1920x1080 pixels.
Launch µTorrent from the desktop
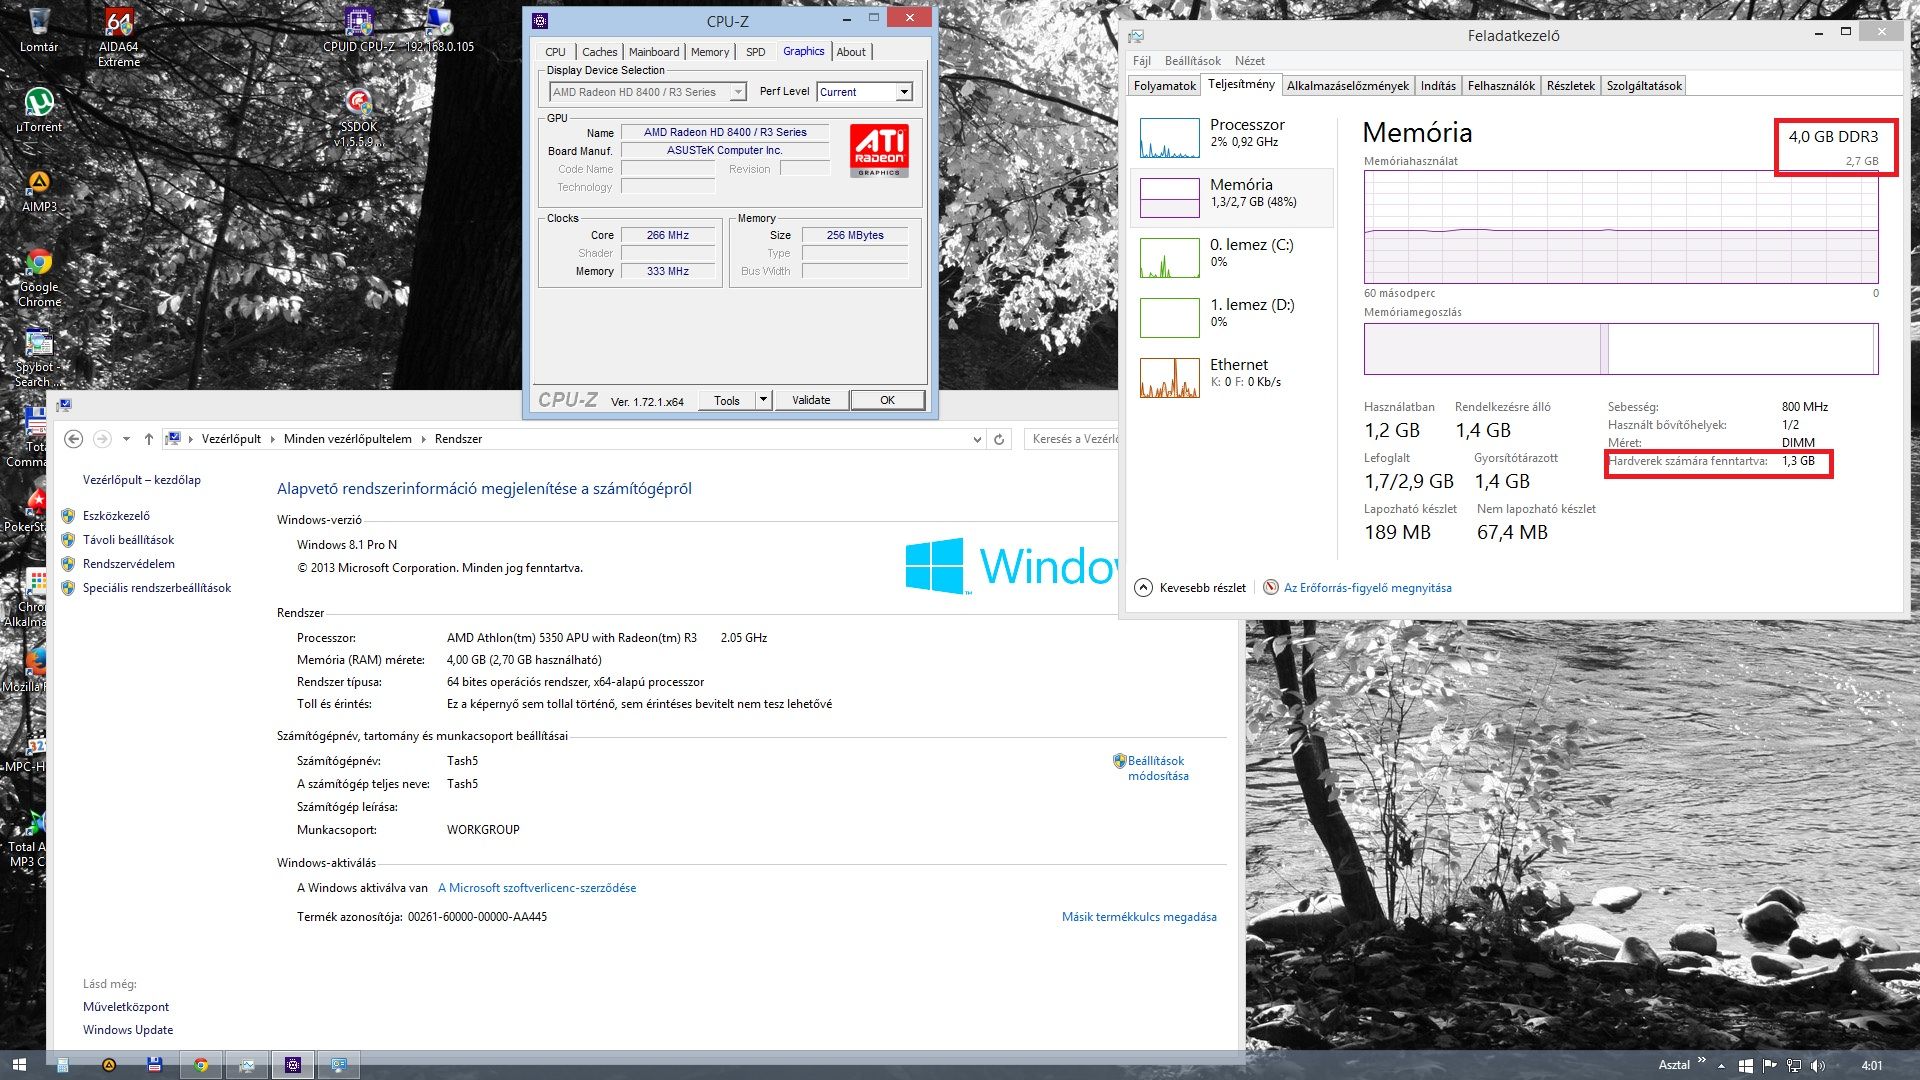tap(39, 110)
